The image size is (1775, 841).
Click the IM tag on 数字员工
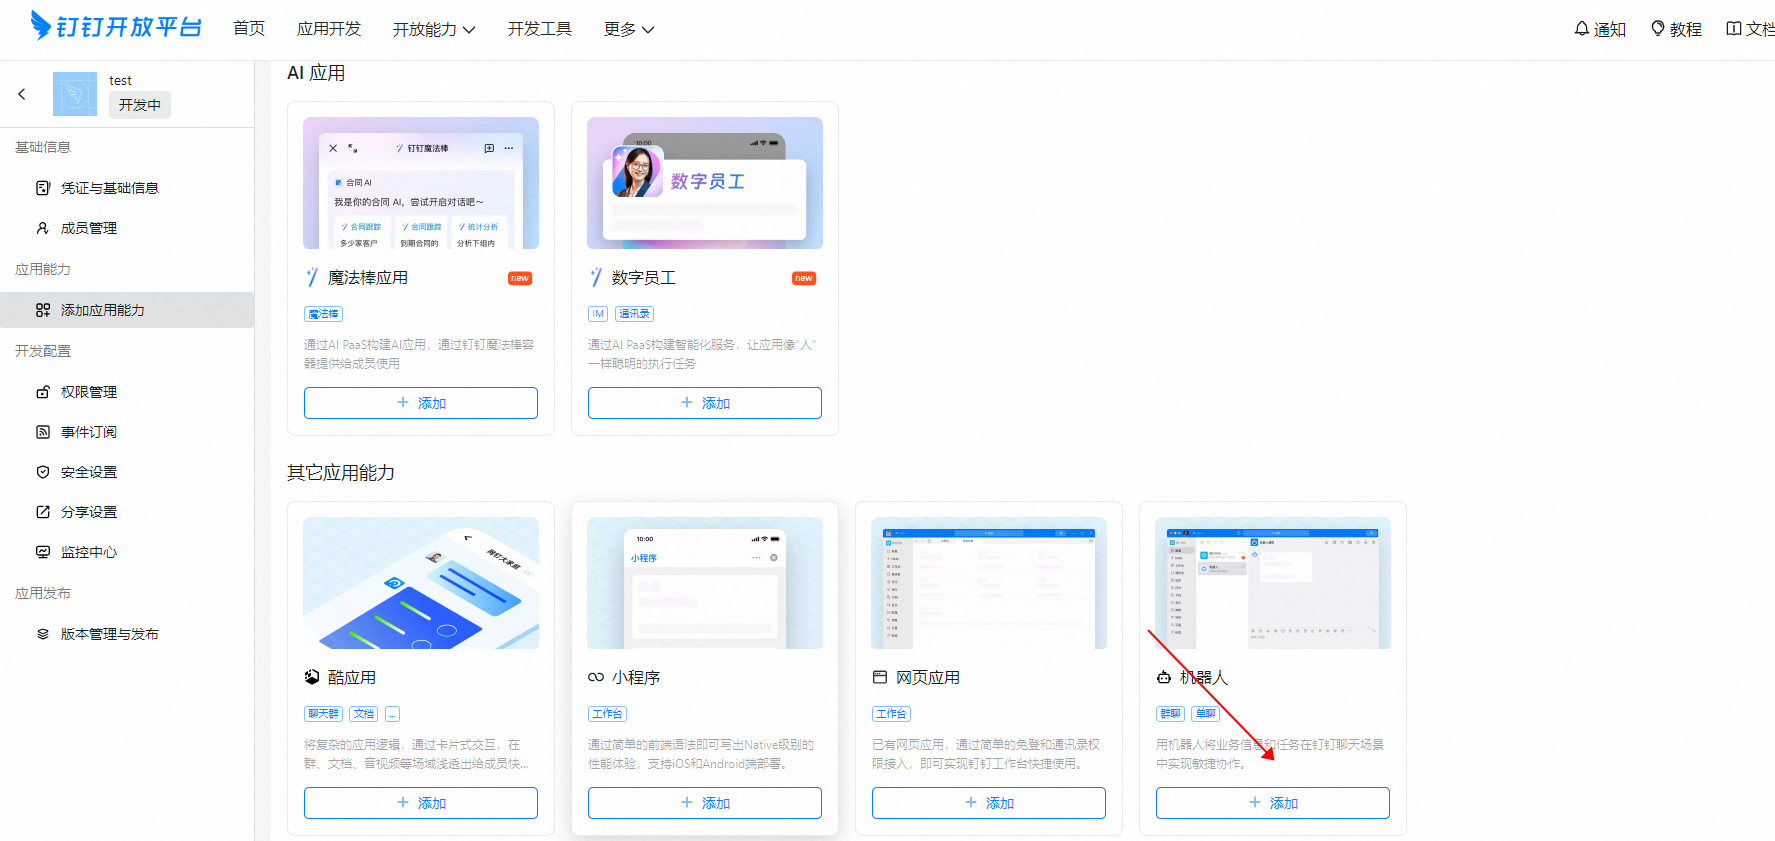tap(598, 314)
